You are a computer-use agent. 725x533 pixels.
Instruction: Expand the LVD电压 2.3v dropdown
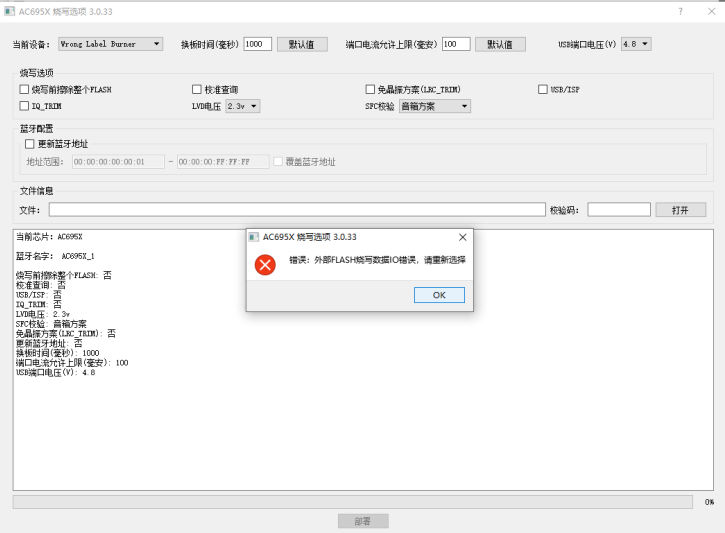[243, 106]
